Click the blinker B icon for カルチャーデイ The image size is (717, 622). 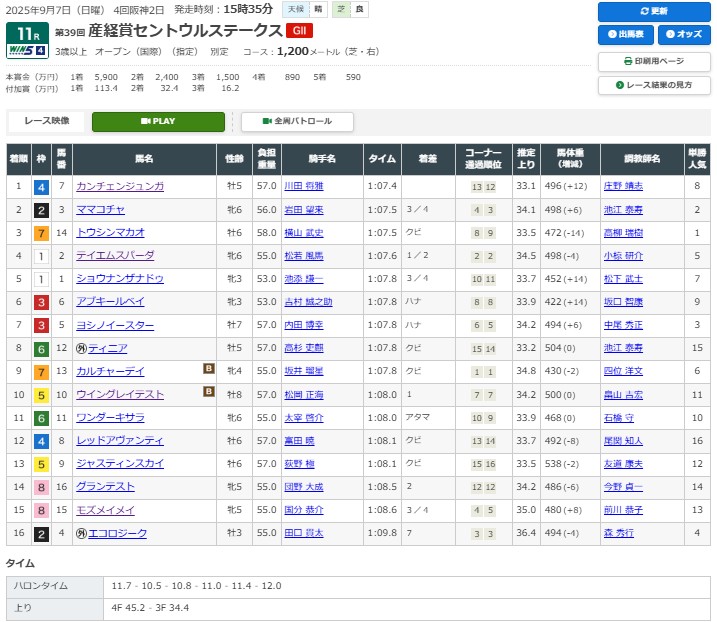coord(210,371)
